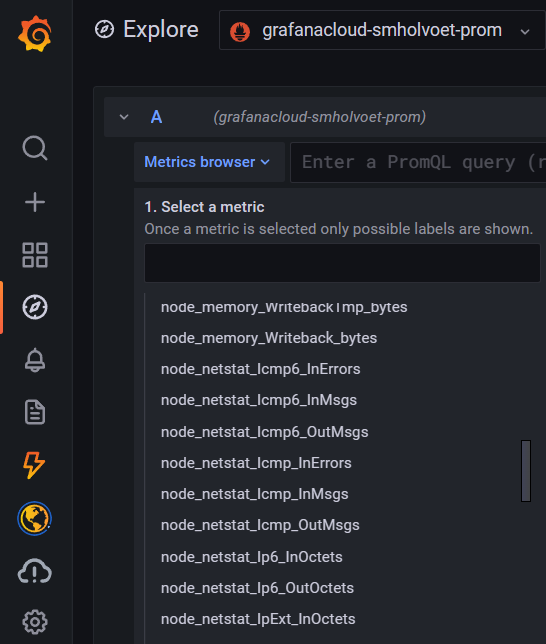Open the grafanacloud-smholvoet-prom datasource dropdown
The width and height of the screenshot is (546, 644).
coord(382,30)
